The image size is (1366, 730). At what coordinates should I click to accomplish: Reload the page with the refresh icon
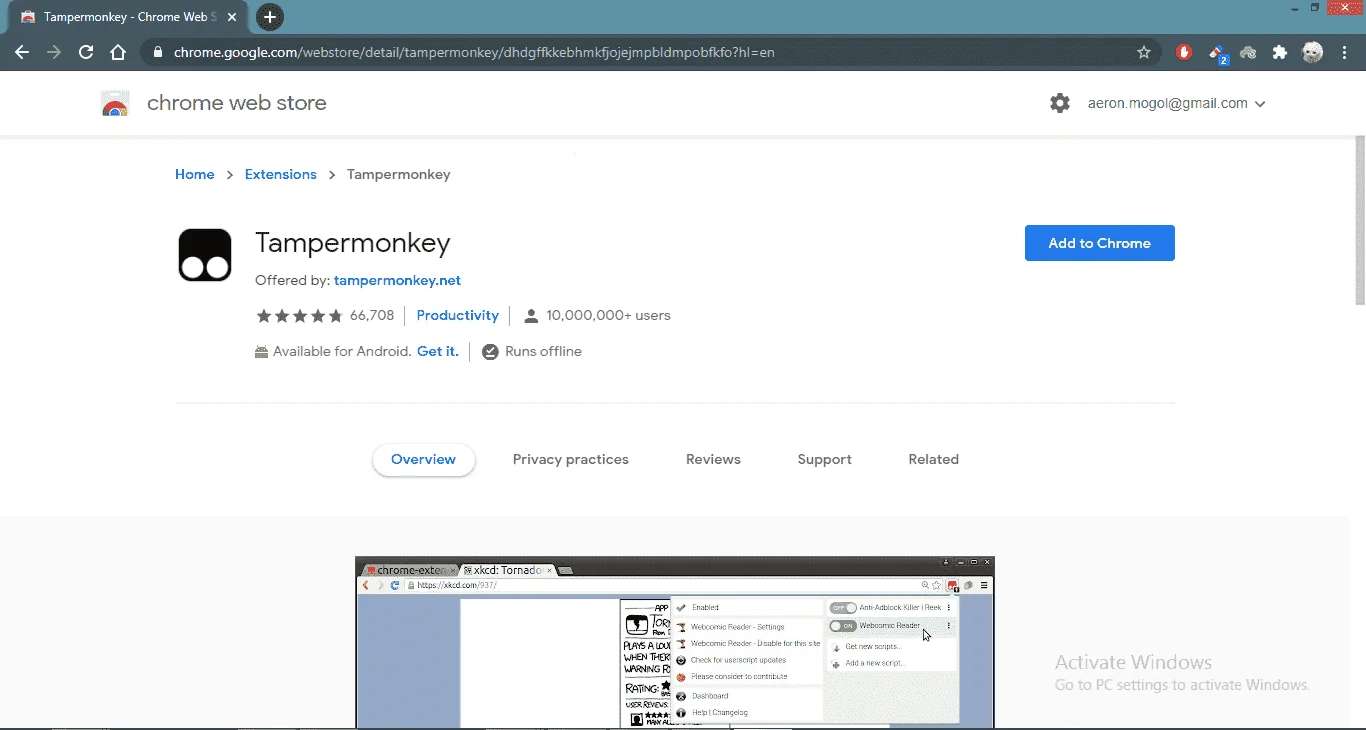86,52
